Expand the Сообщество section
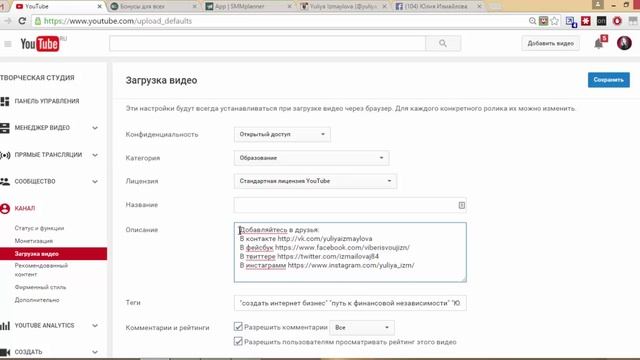The height and width of the screenshot is (360, 640). [95, 182]
